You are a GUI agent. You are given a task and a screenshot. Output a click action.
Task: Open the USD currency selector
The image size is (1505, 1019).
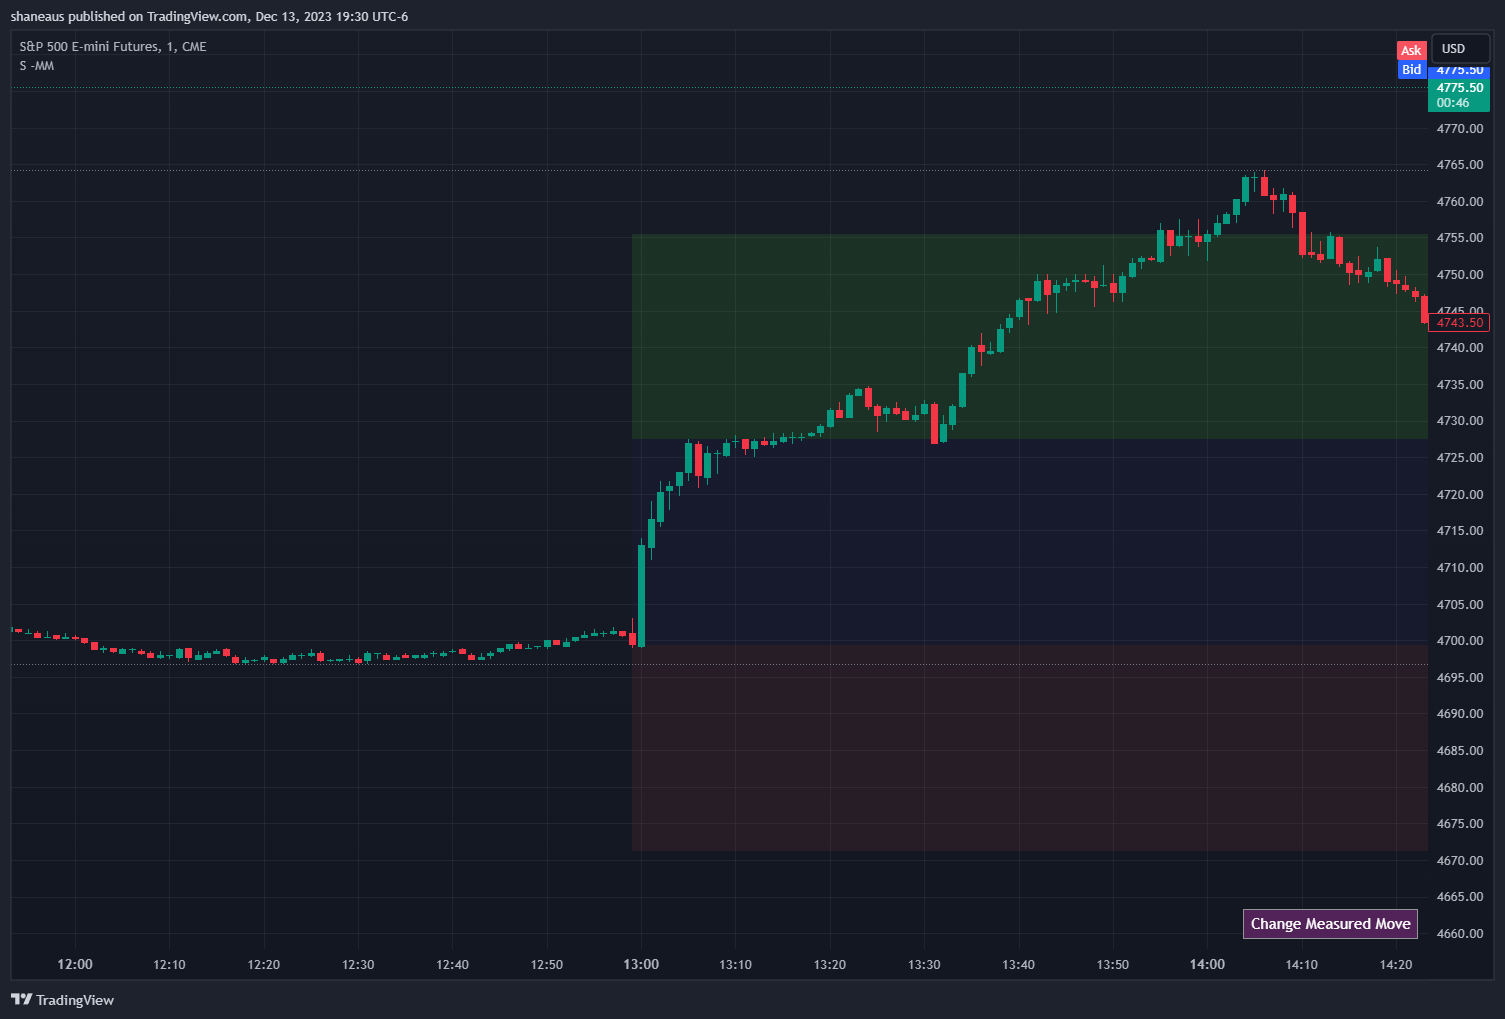[1460, 48]
